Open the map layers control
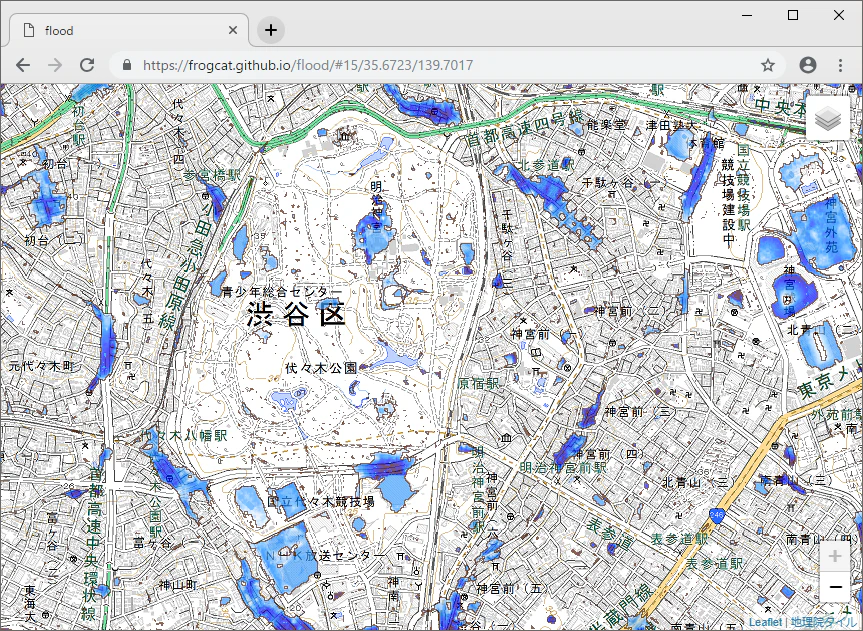The height and width of the screenshot is (631, 863). [828, 119]
